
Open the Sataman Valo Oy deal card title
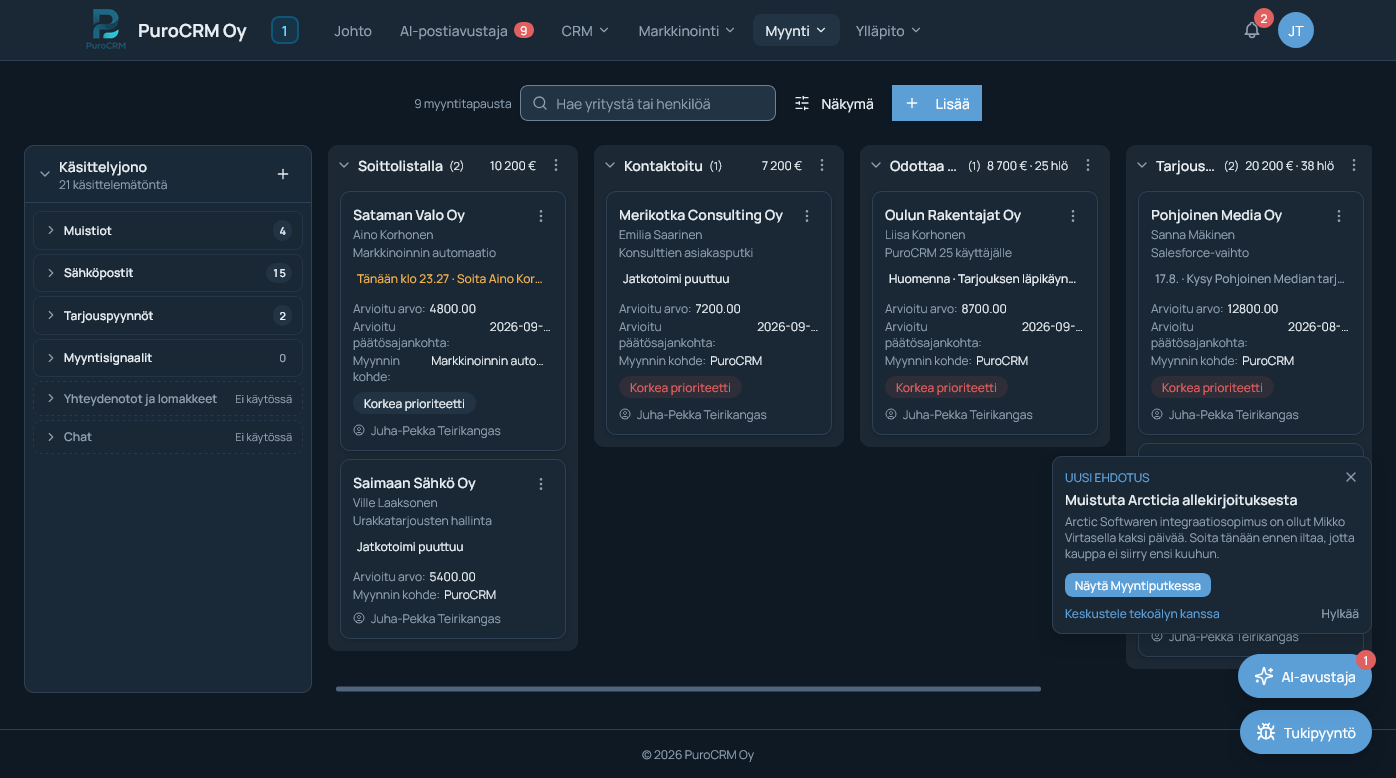pos(409,215)
